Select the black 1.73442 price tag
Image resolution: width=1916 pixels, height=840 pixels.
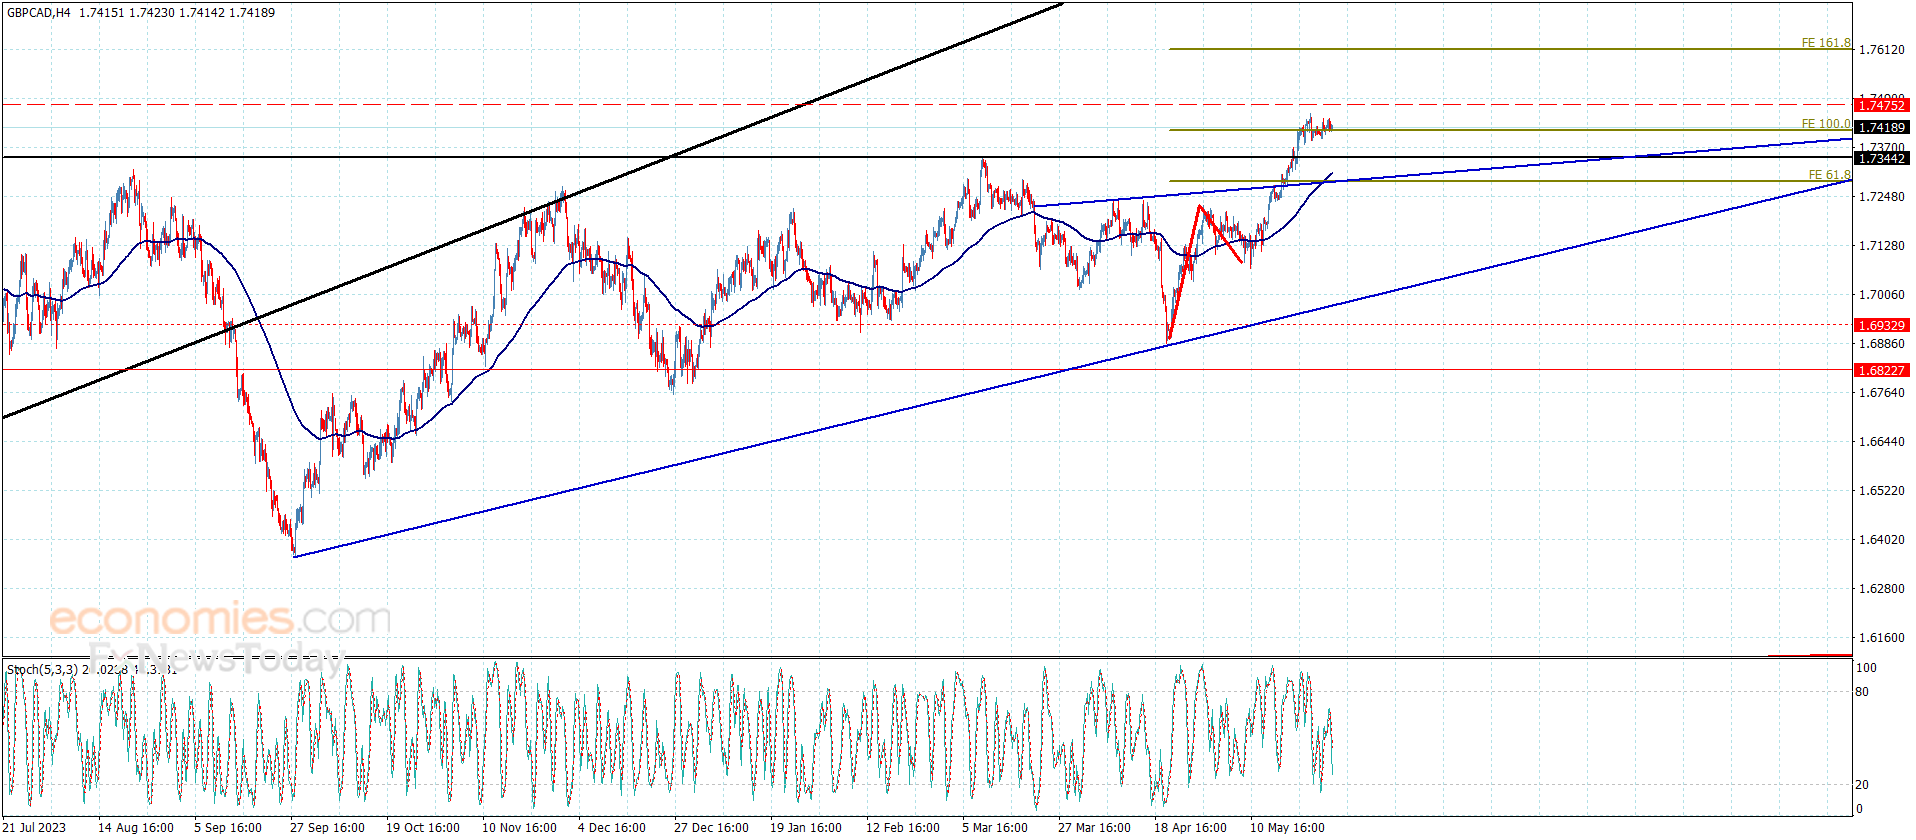tap(1881, 158)
